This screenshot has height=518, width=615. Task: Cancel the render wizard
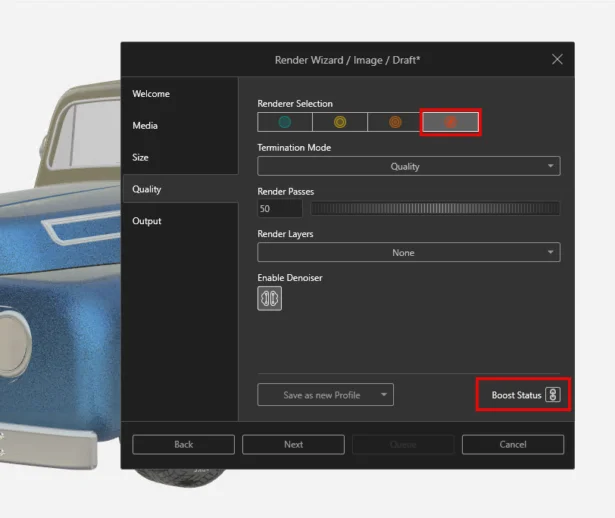(x=512, y=444)
